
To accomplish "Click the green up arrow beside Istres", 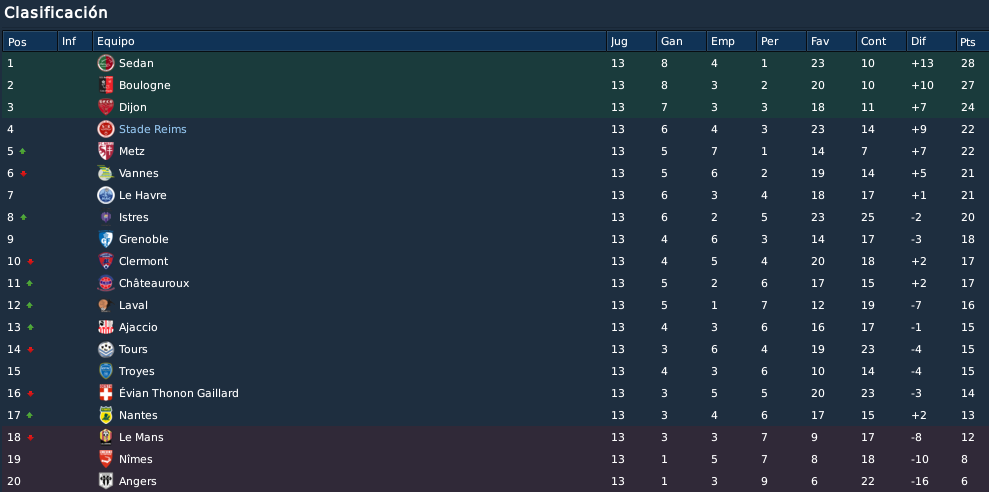I will 23,217.
